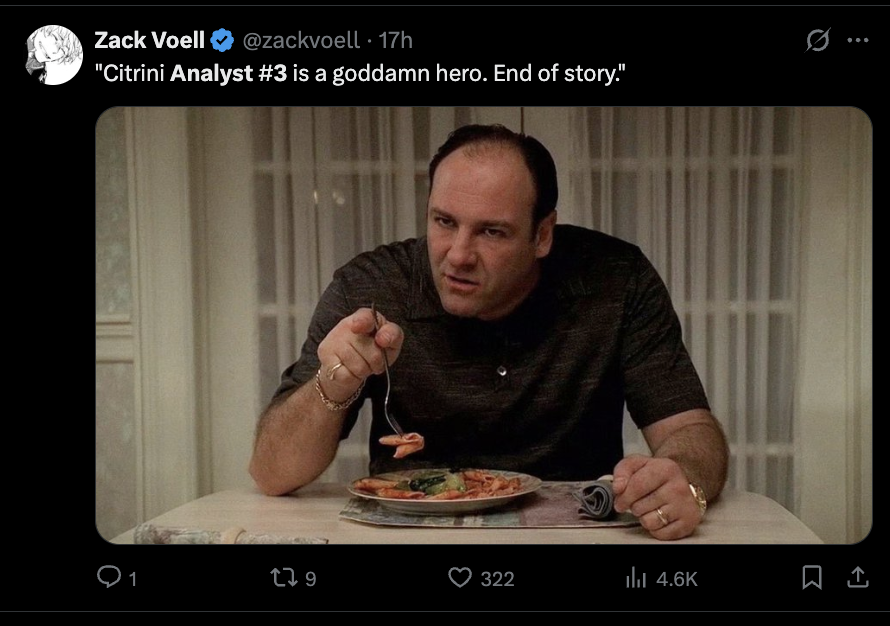
Task: Click the 4.6K views count
Action: pos(676,578)
